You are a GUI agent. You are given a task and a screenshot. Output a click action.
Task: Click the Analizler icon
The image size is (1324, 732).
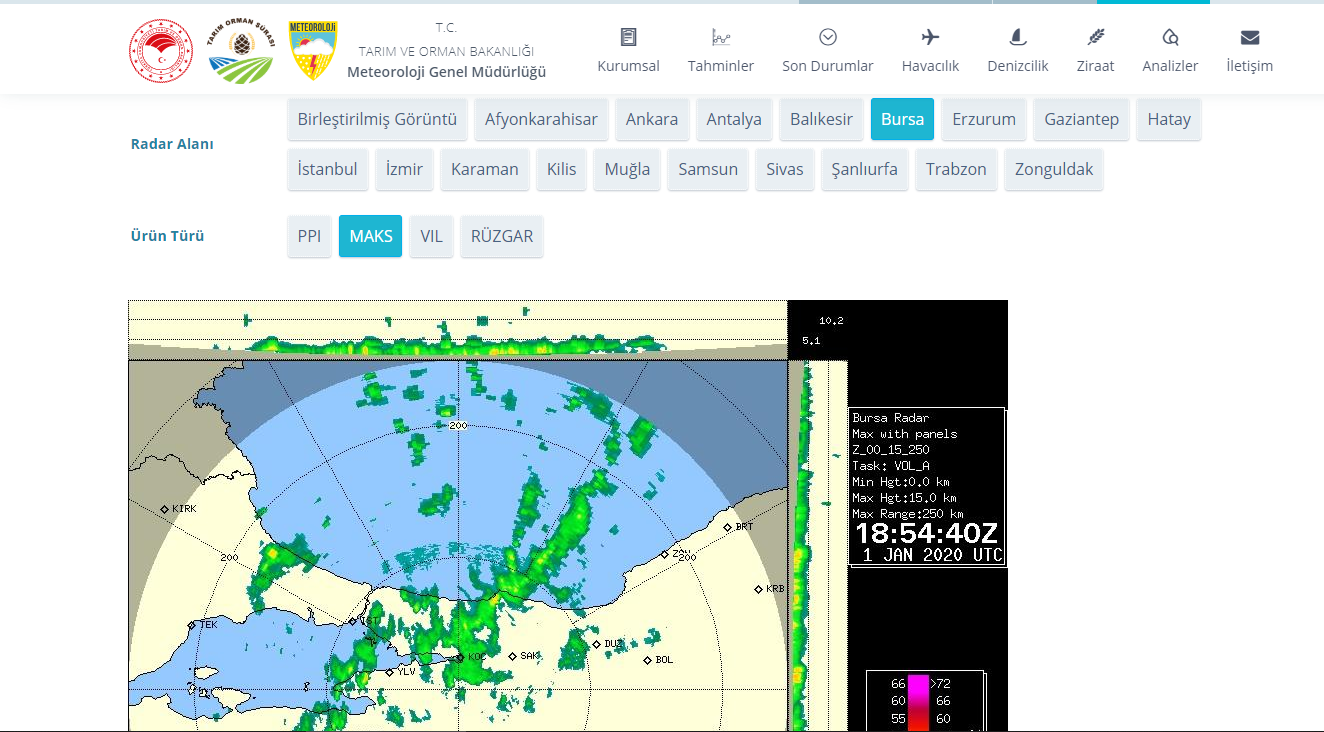click(1170, 37)
